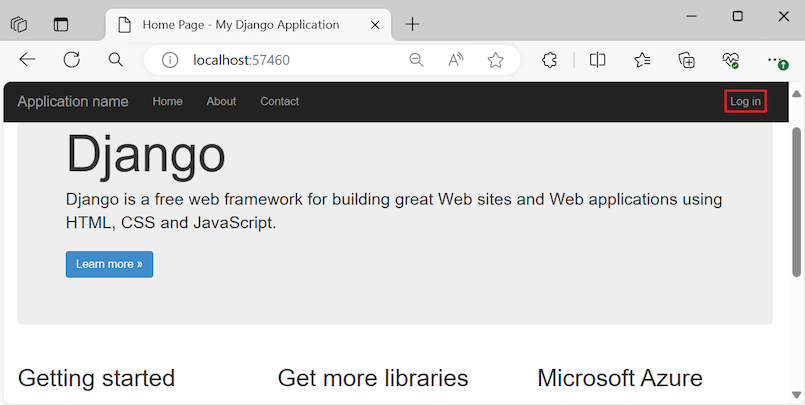Image resolution: width=805 pixels, height=405 pixels.
Task: Click the browser Back arrow button
Action: click(27, 60)
